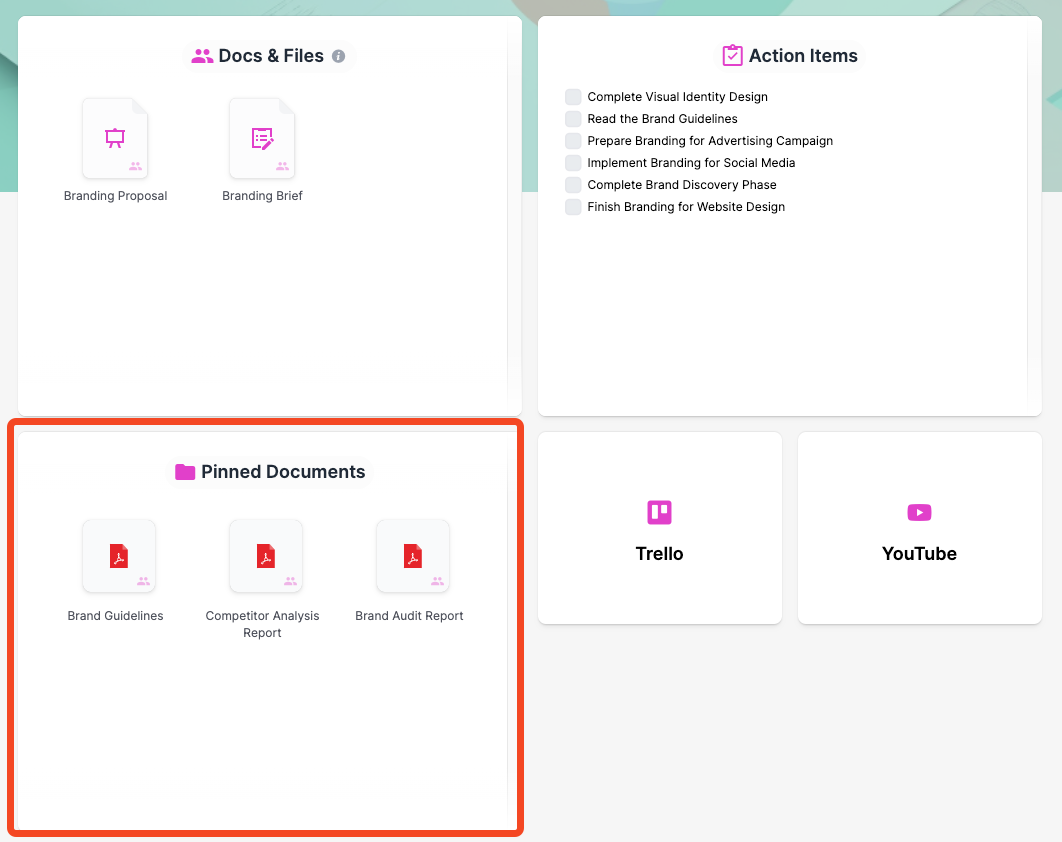Select the Brand Audit Report label
This screenshot has width=1062, height=842.
[x=409, y=616]
